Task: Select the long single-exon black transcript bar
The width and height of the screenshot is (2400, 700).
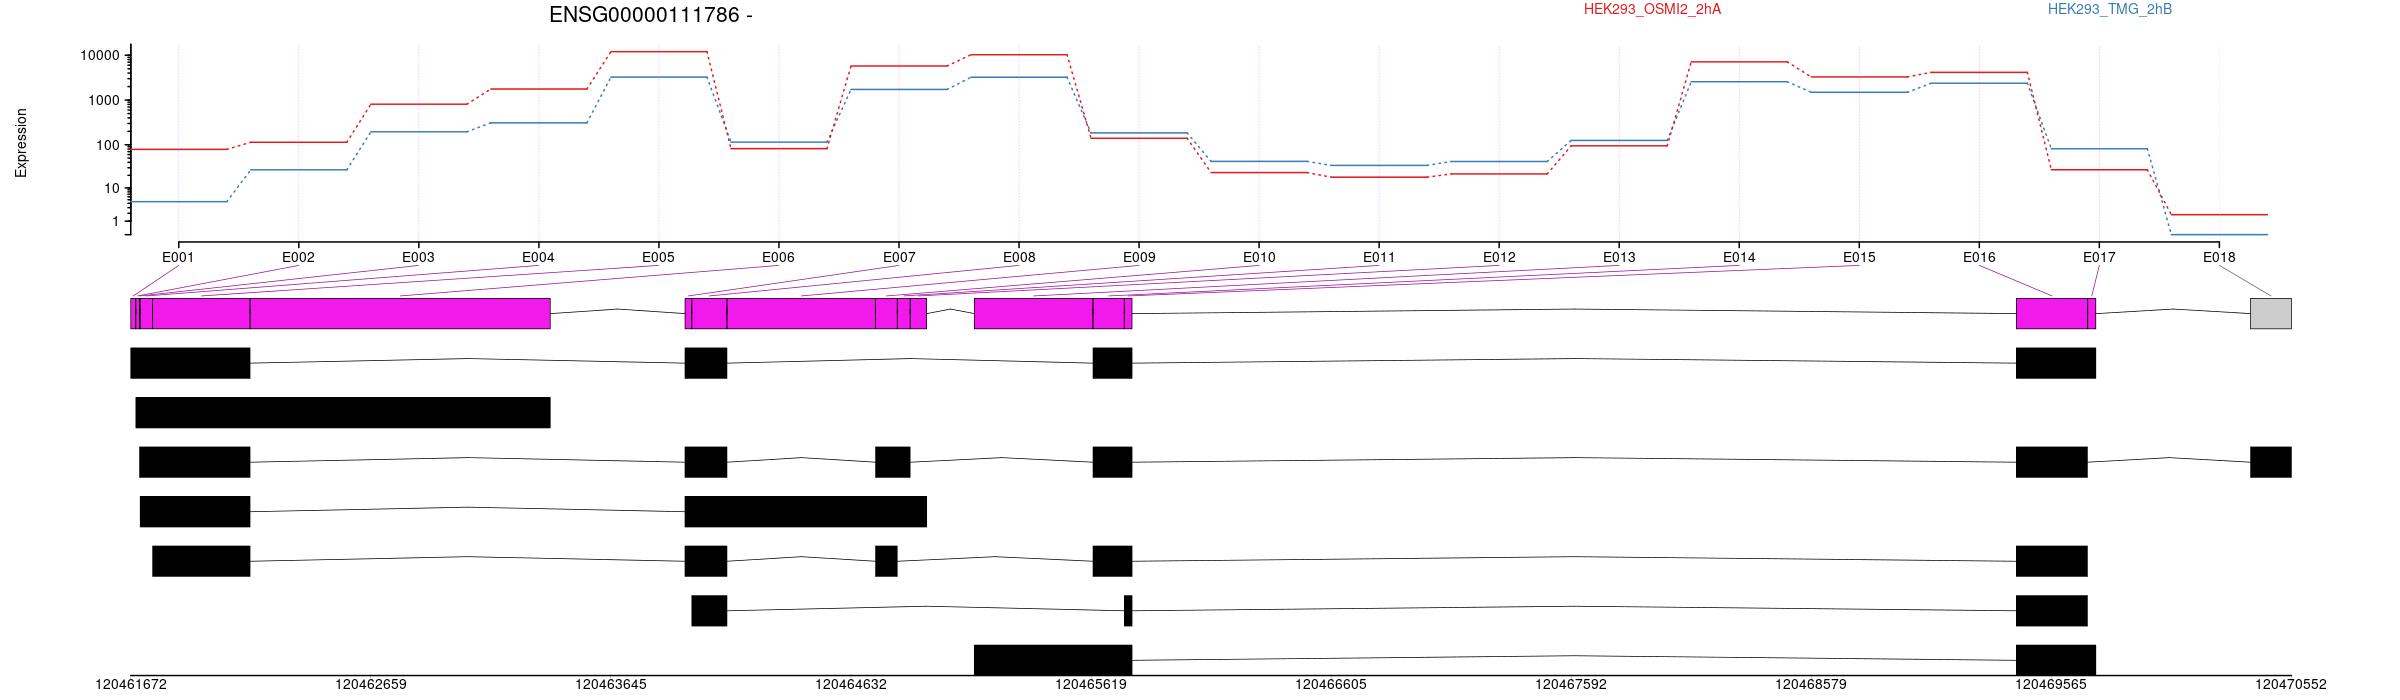Action: point(343,412)
